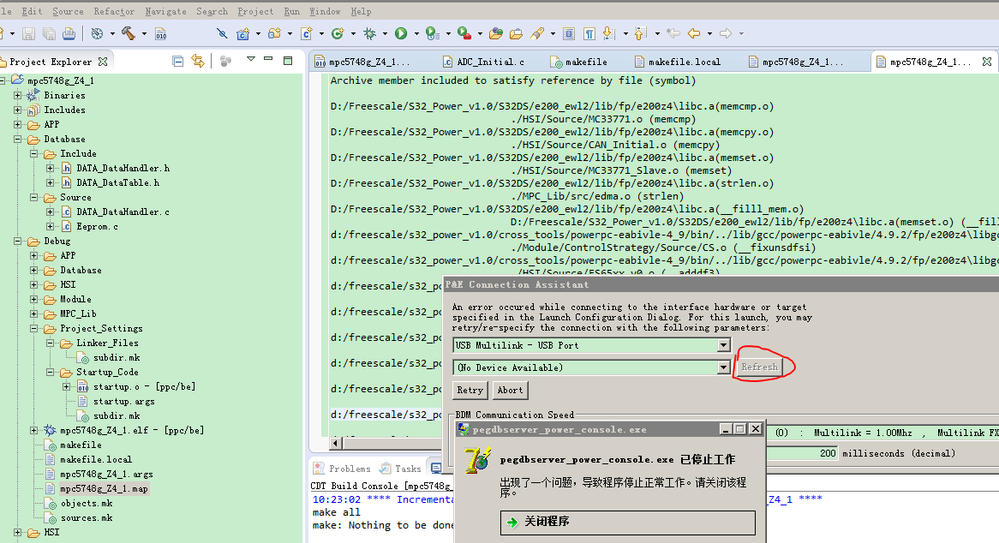
Task: Toggle Show Whitespace Characters pilcrow icon
Action: point(589,34)
